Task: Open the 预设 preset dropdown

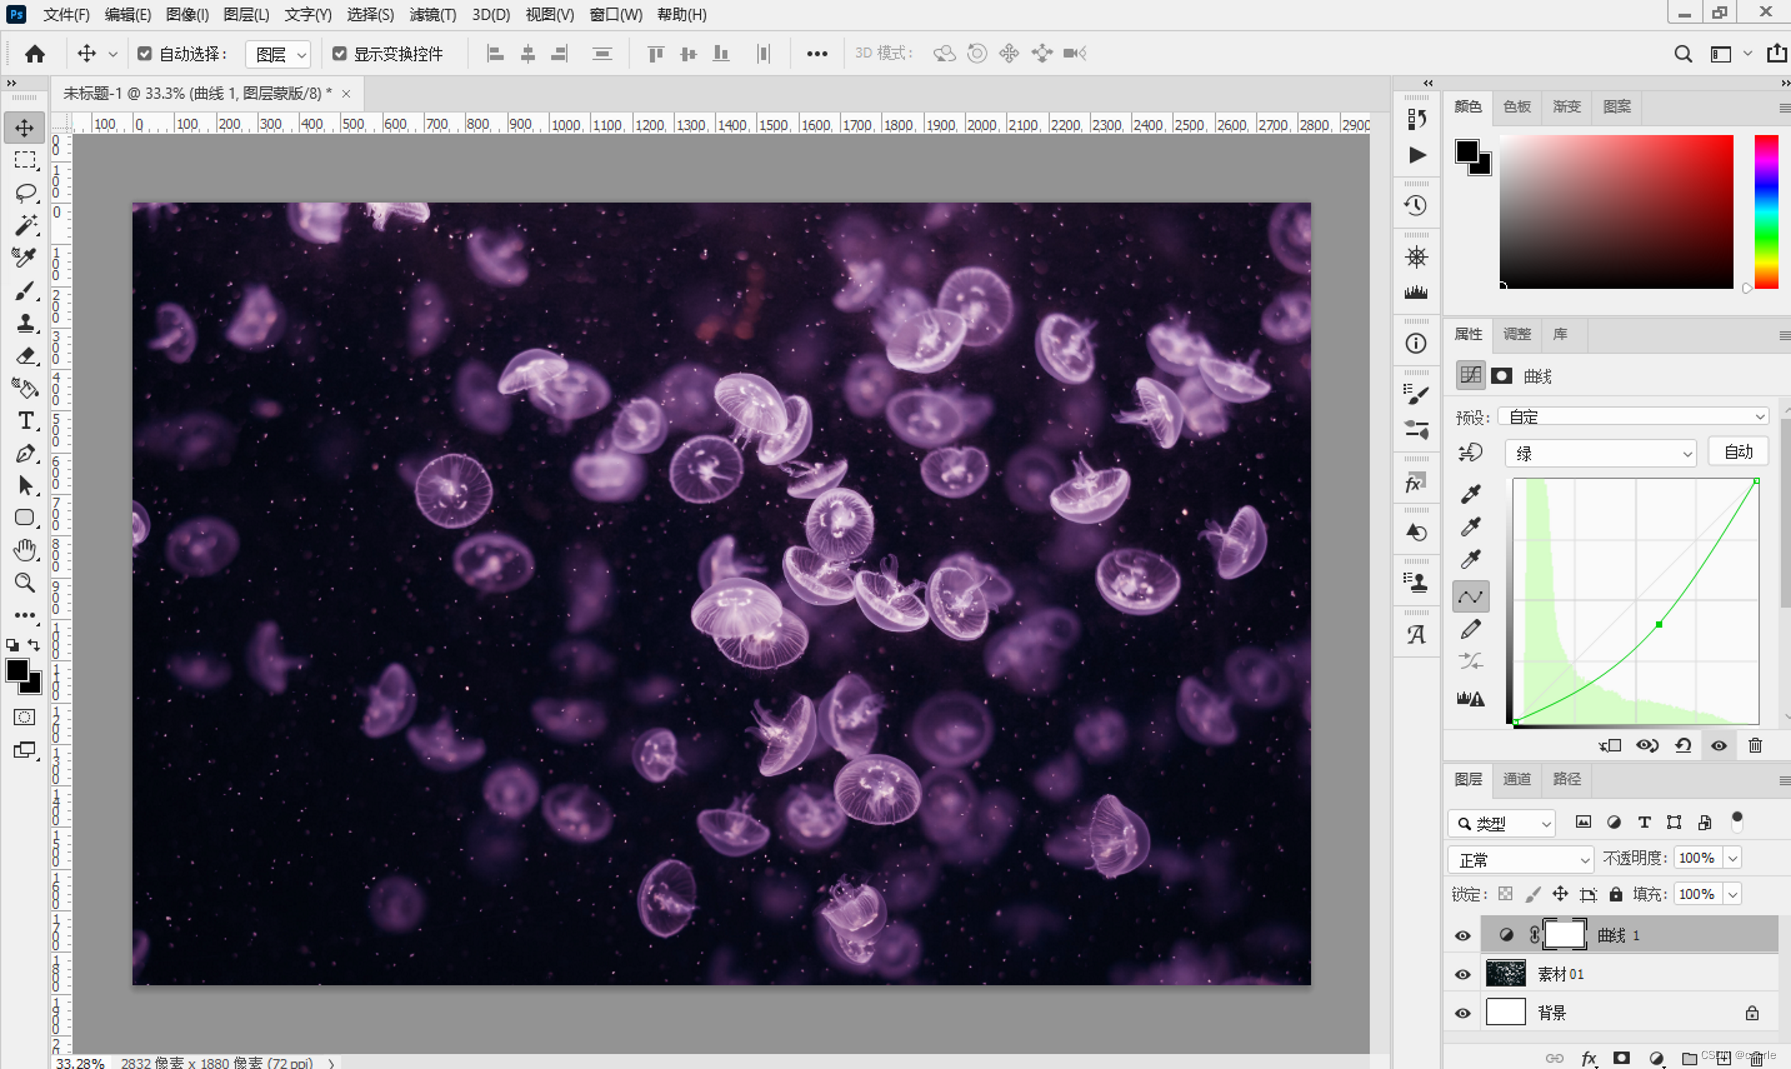Action: tap(1633, 417)
